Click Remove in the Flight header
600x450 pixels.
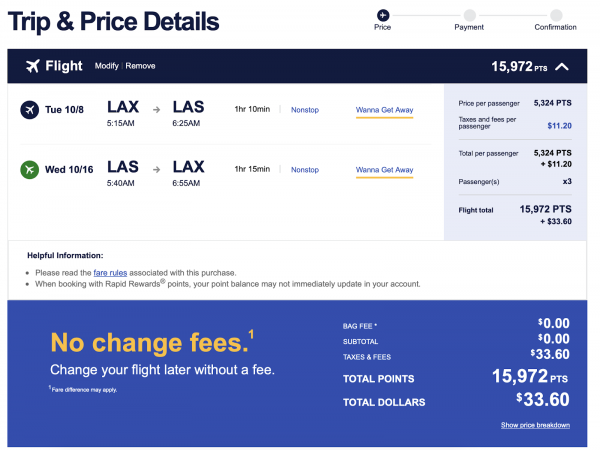click(140, 66)
